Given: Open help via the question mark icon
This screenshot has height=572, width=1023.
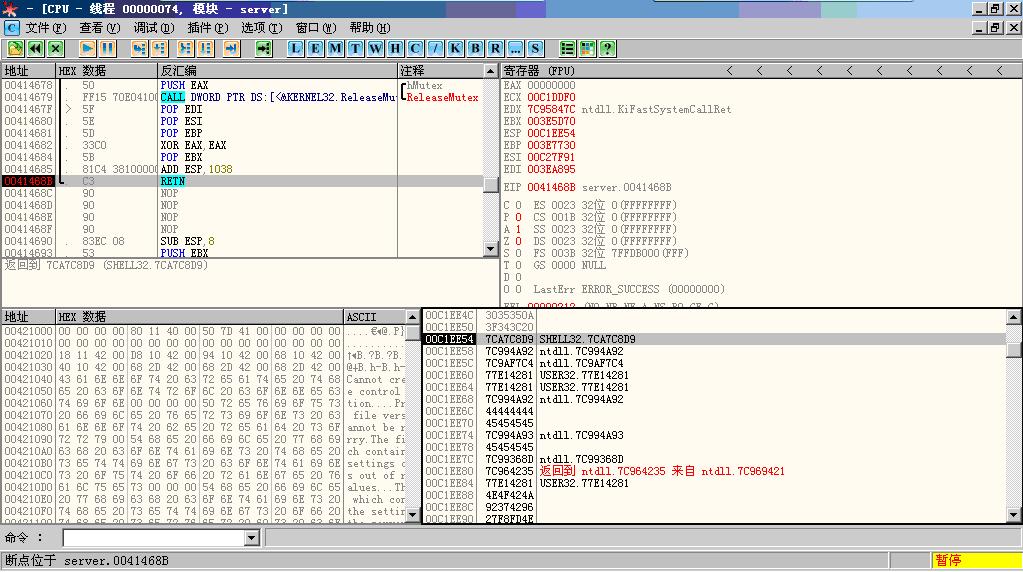Looking at the screenshot, I should pos(607,48).
